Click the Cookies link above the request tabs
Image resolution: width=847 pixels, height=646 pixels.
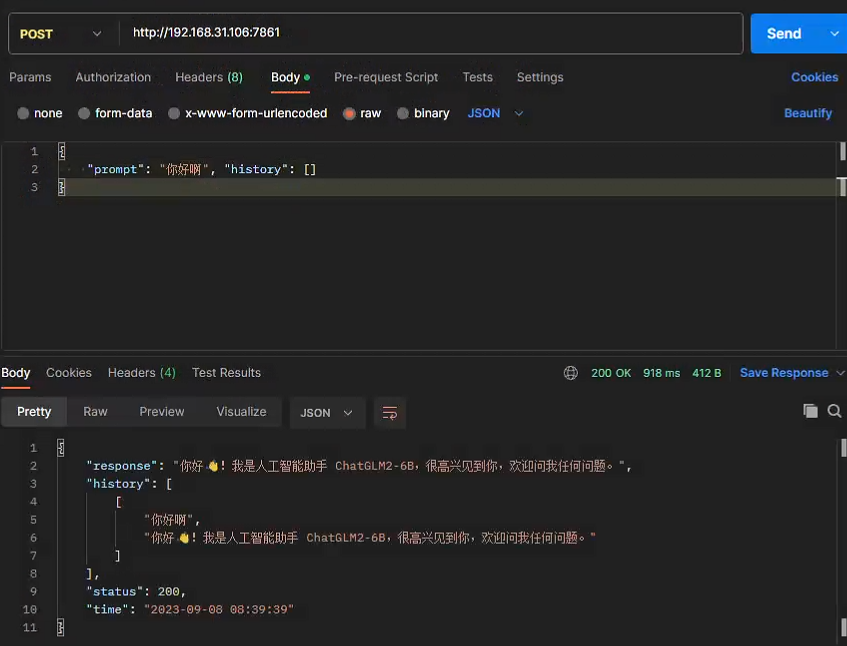[x=814, y=77]
